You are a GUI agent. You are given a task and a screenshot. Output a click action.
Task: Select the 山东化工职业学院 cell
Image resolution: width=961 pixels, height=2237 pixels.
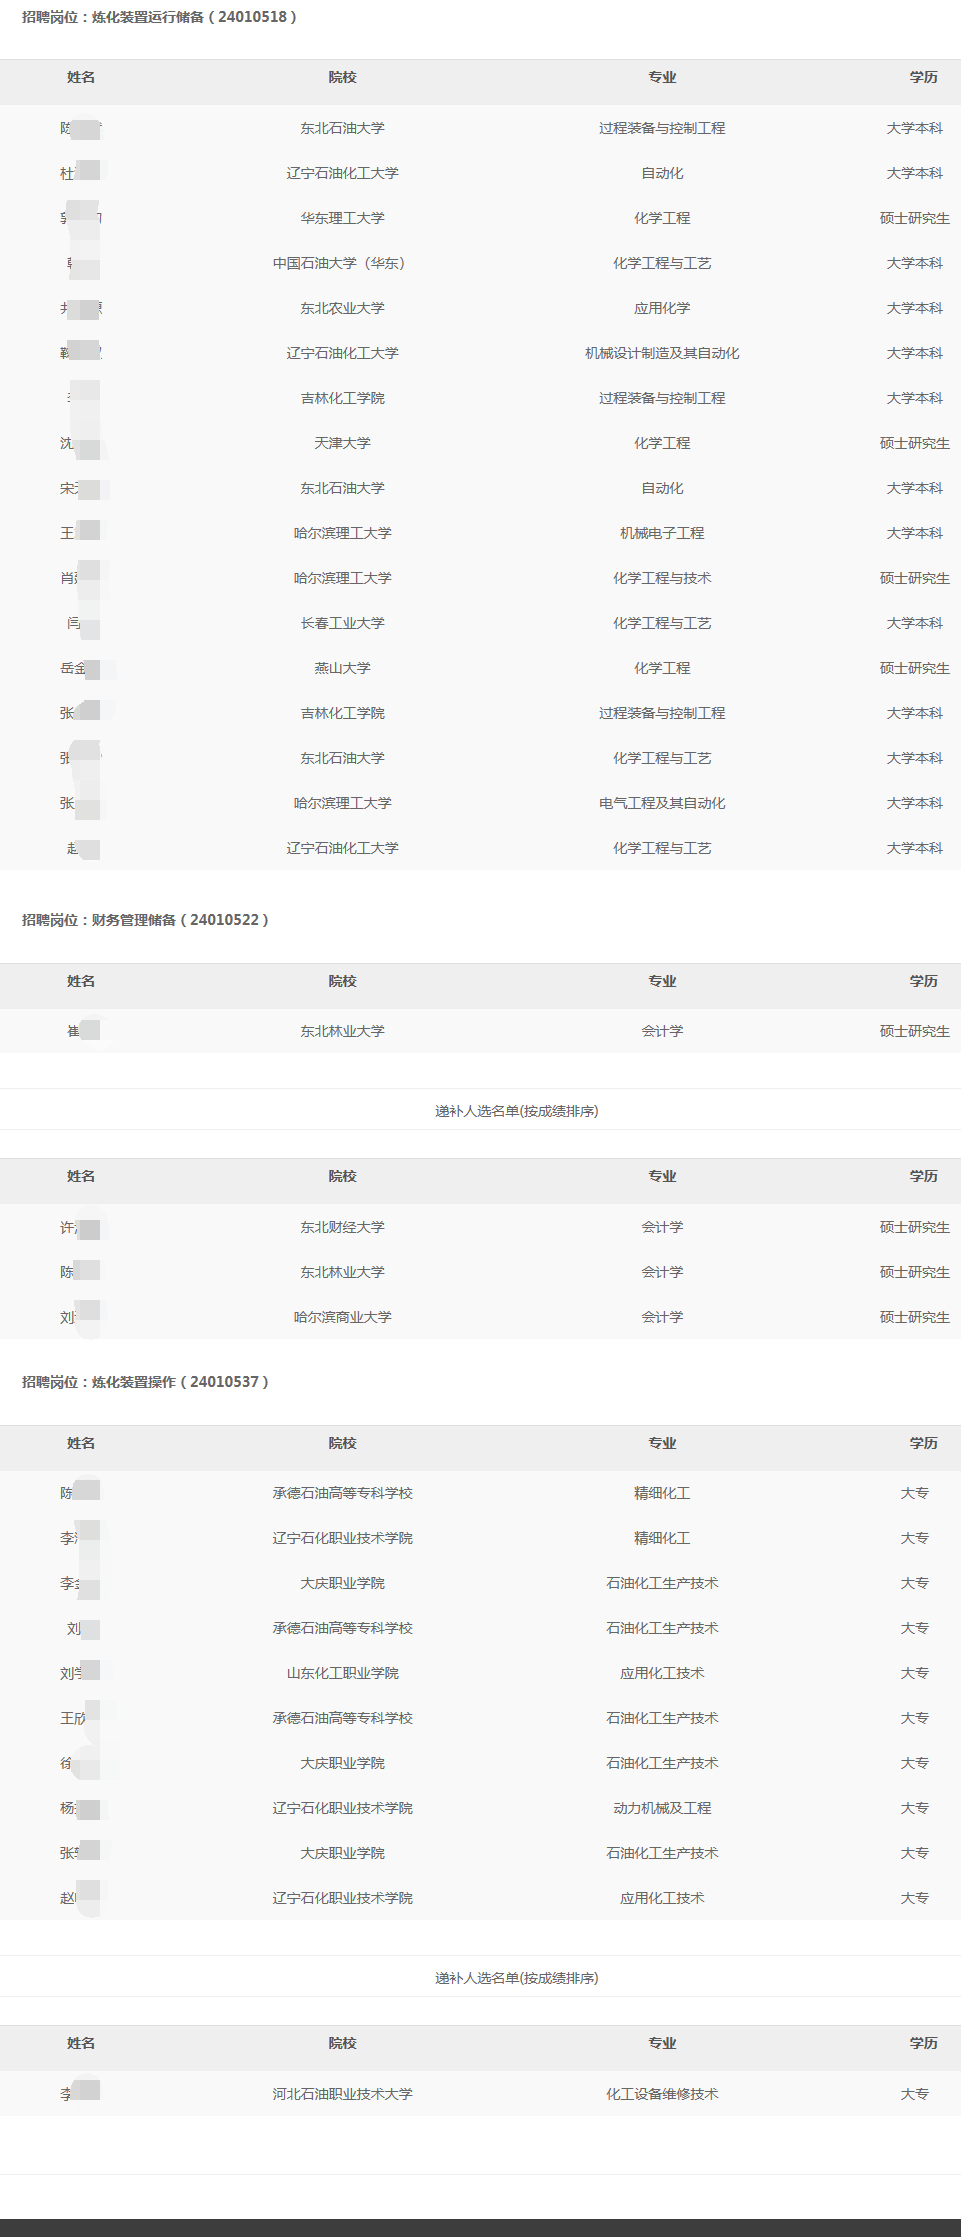342,1673
